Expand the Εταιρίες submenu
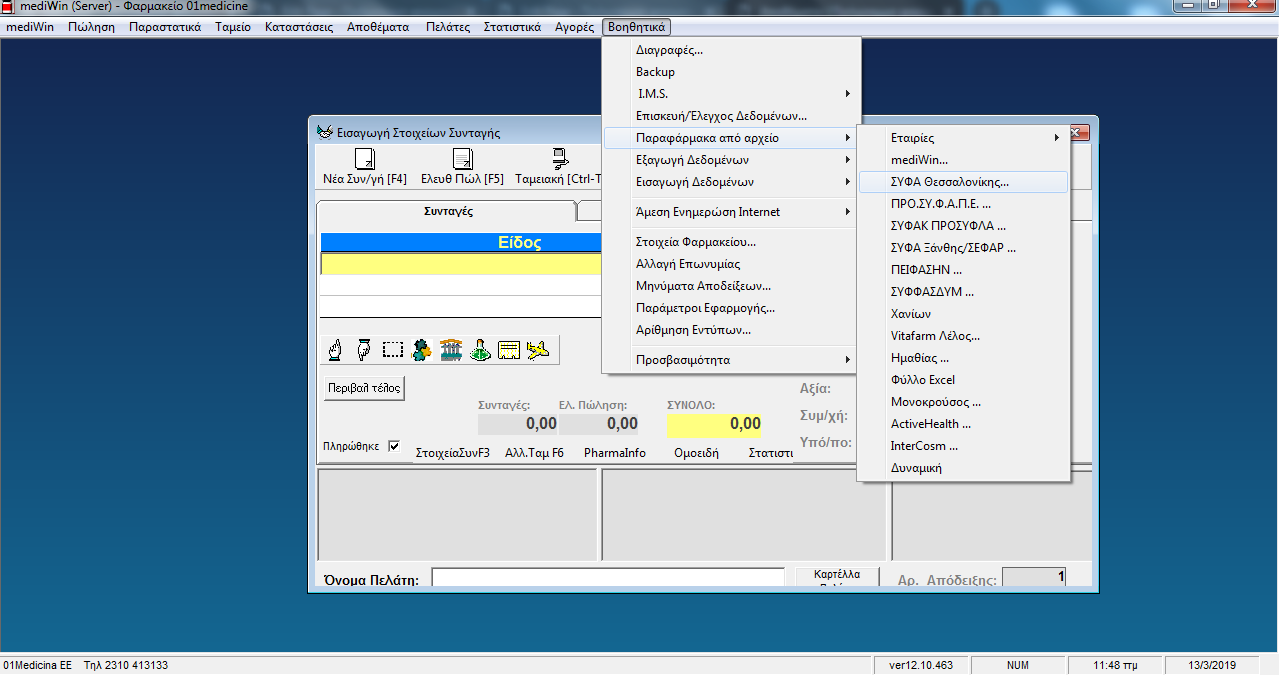Viewport: 1279px width, 675px height. pos(964,138)
